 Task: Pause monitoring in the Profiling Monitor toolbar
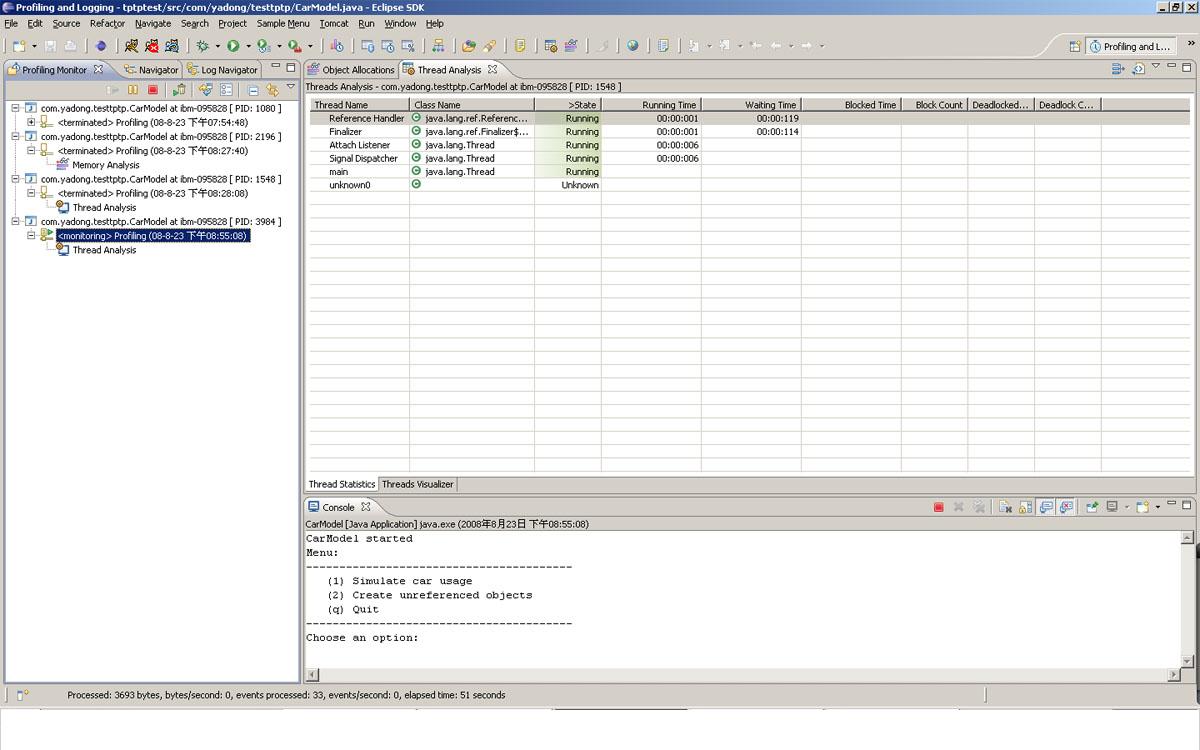(x=133, y=90)
